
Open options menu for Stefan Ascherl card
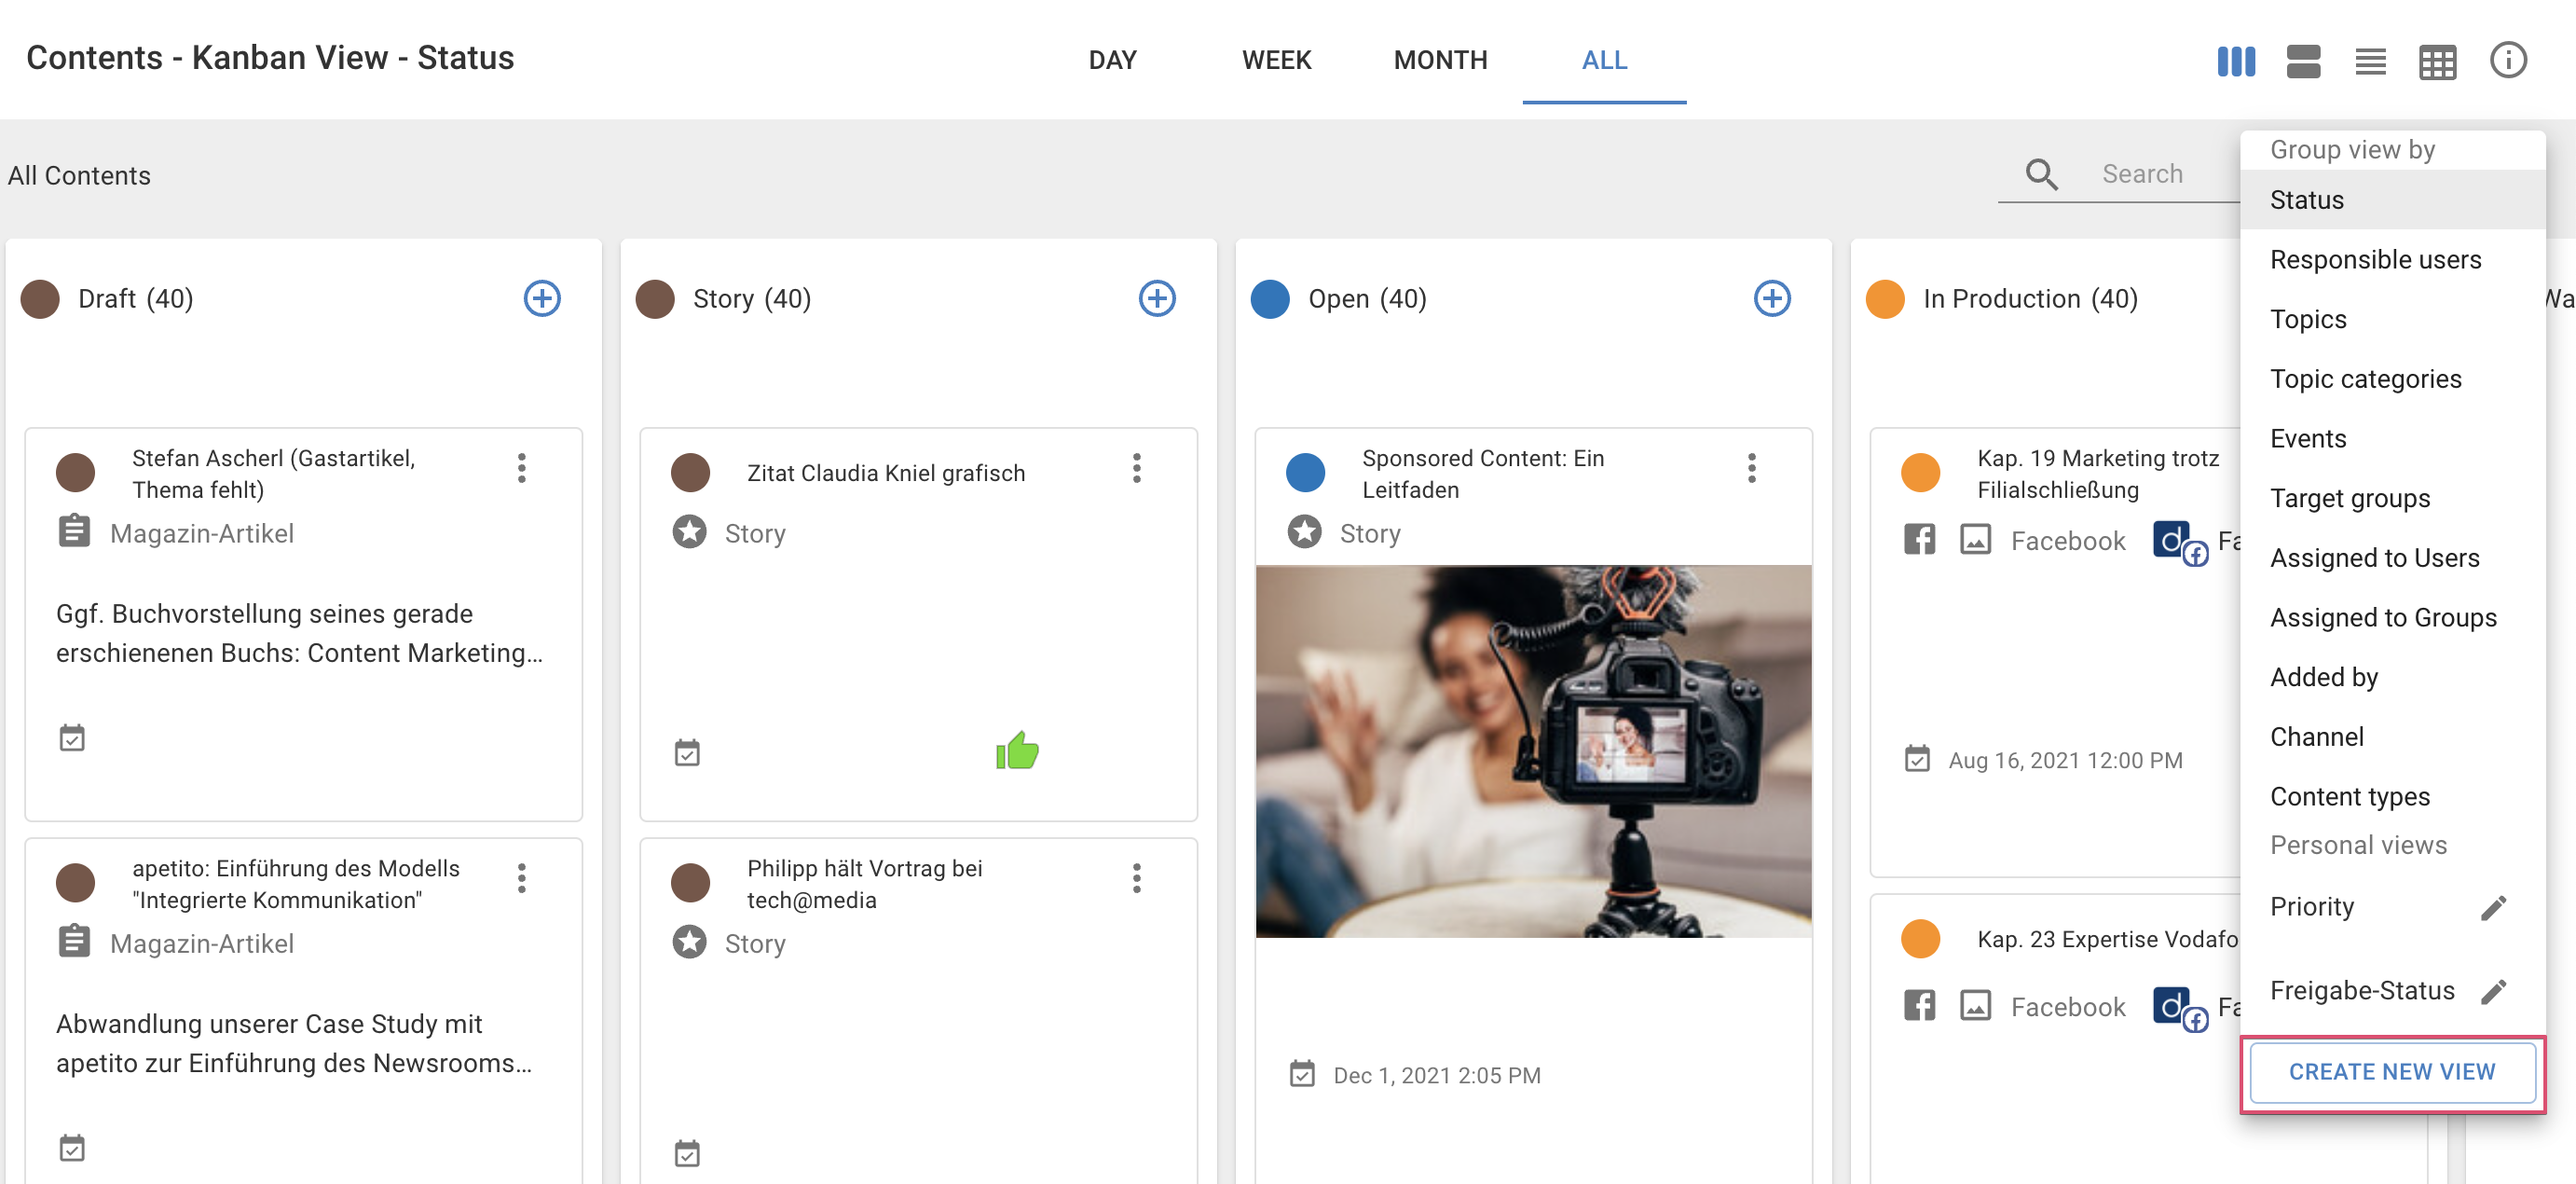click(521, 468)
